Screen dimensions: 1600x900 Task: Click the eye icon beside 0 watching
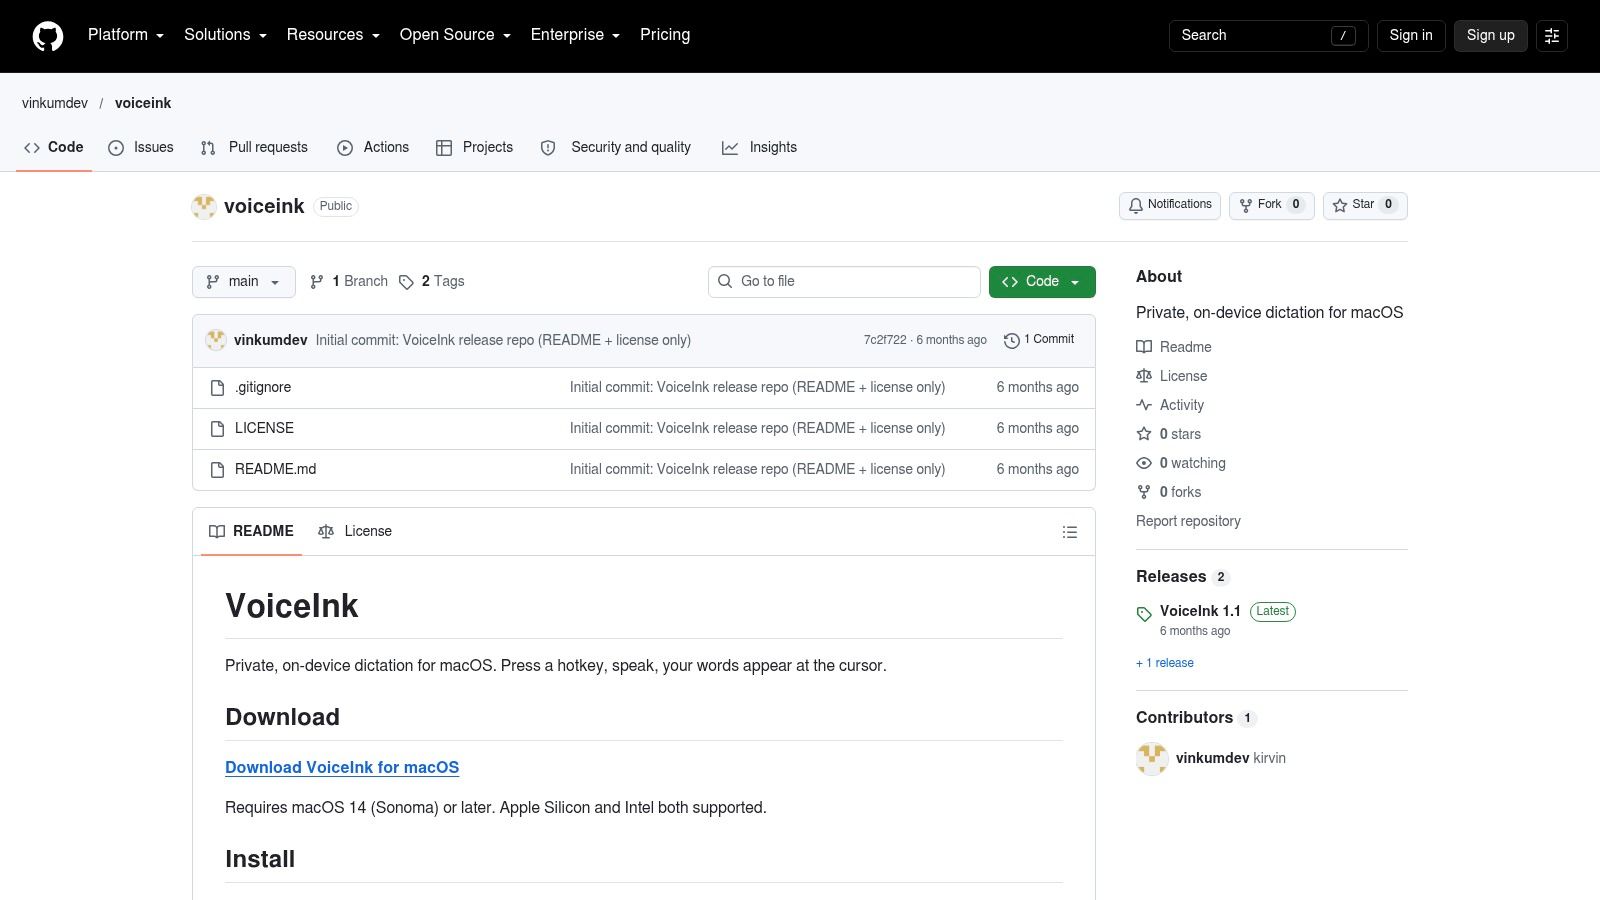point(1144,463)
